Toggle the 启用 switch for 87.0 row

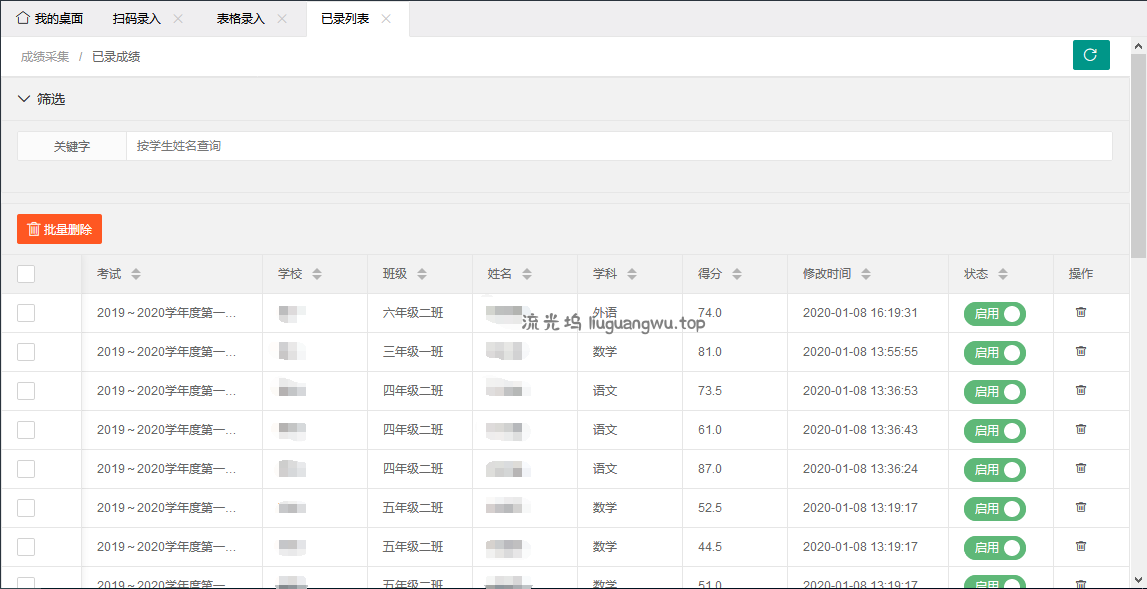coord(994,469)
